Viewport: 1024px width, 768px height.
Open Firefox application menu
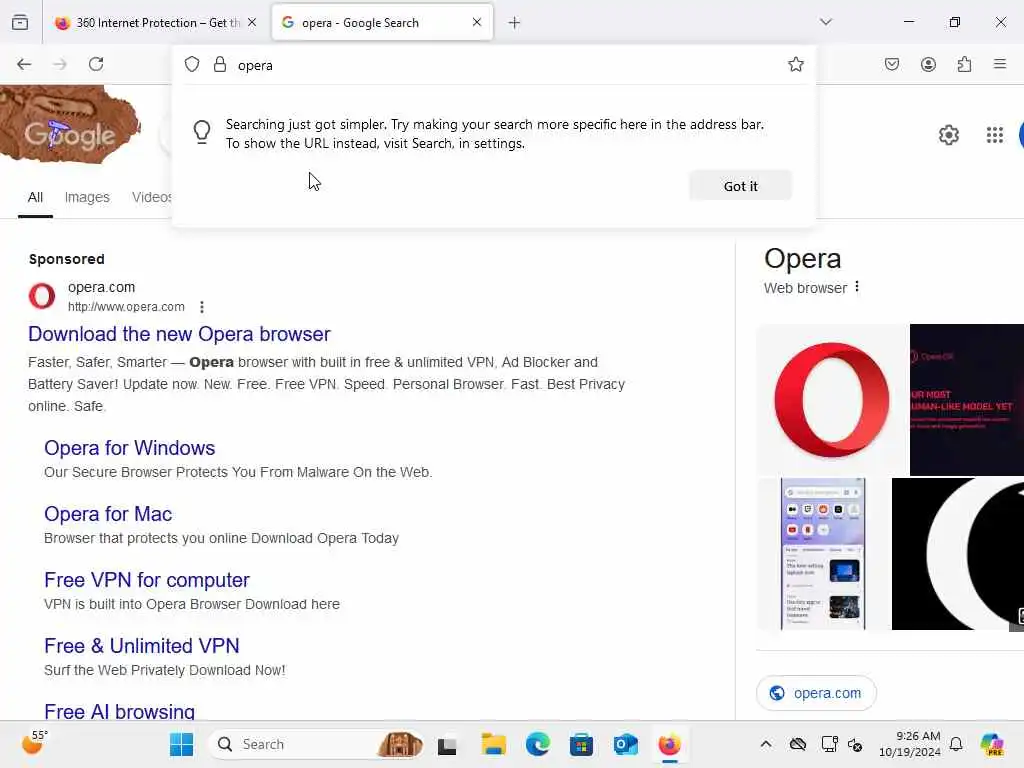(1000, 64)
